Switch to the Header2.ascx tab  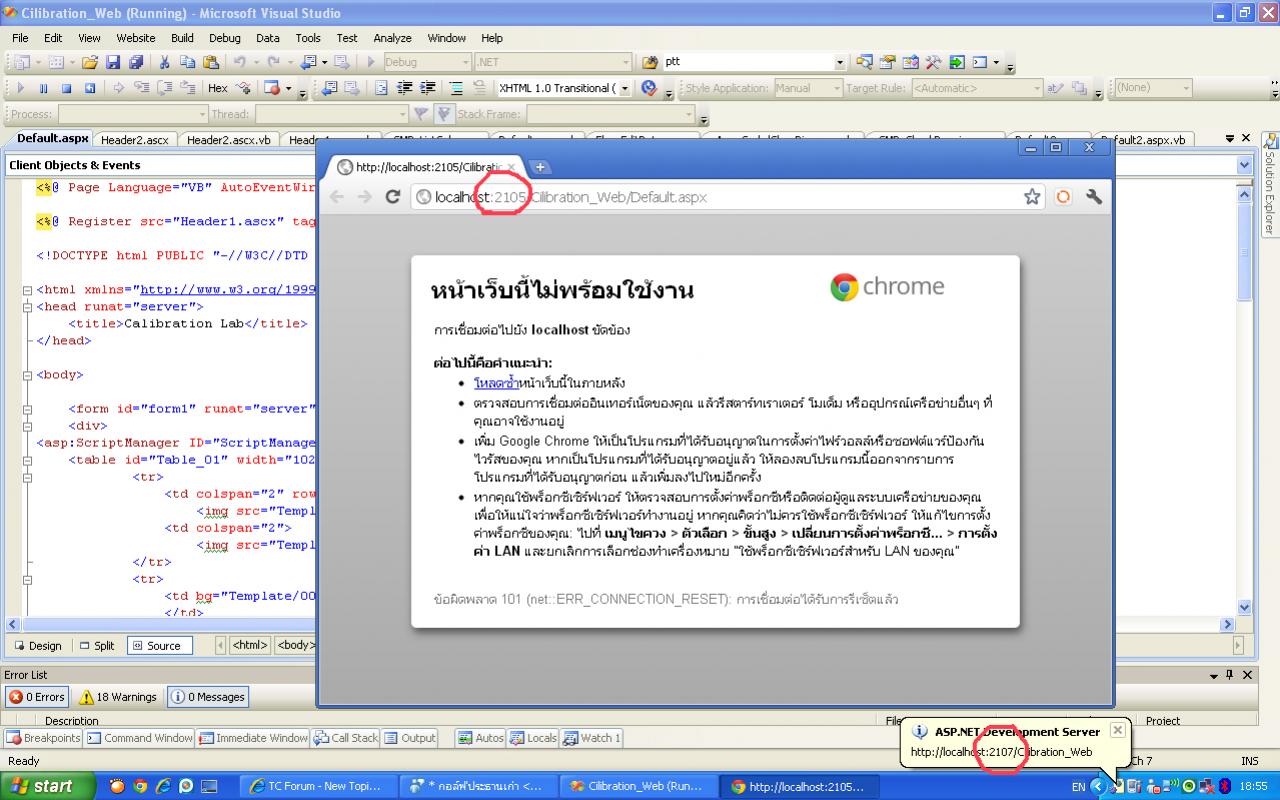point(135,140)
